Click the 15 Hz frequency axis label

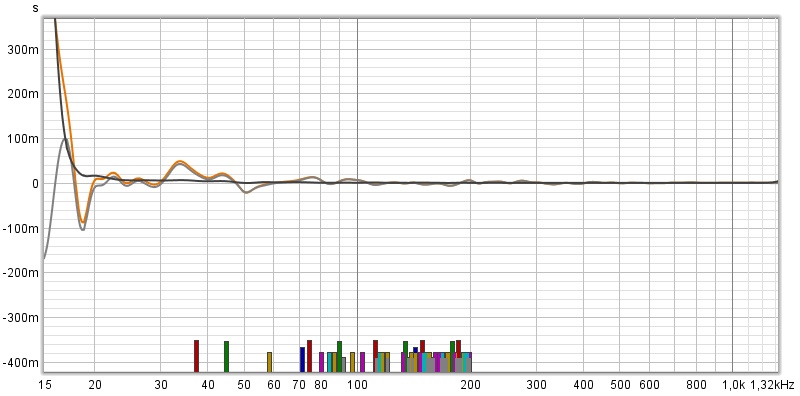coord(44,385)
